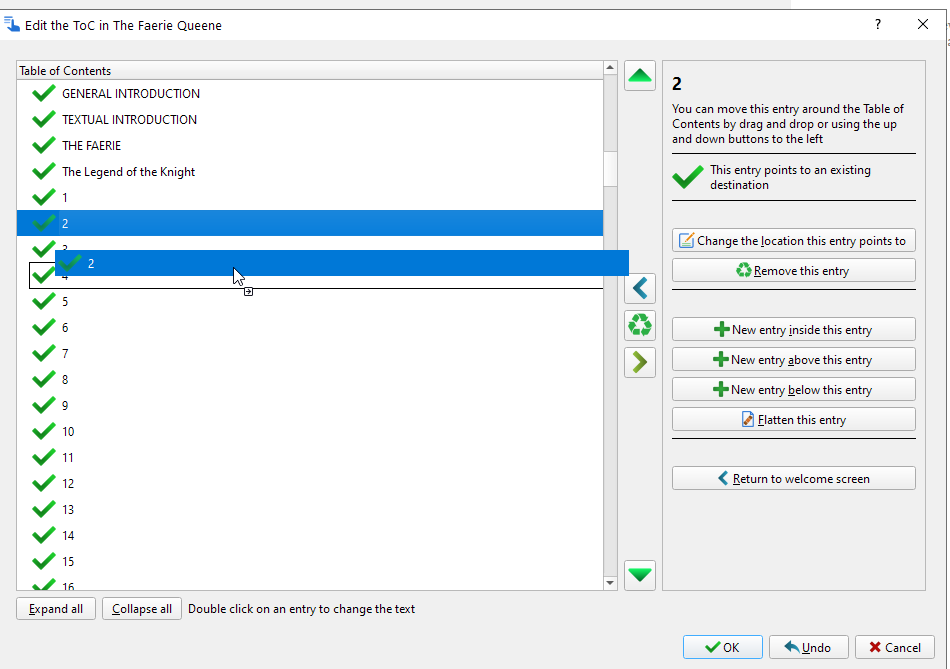Image resolution: width=950 pixels, height=669 pixels.
Task: Return to welcome screen
Action: tap(794, 479)
